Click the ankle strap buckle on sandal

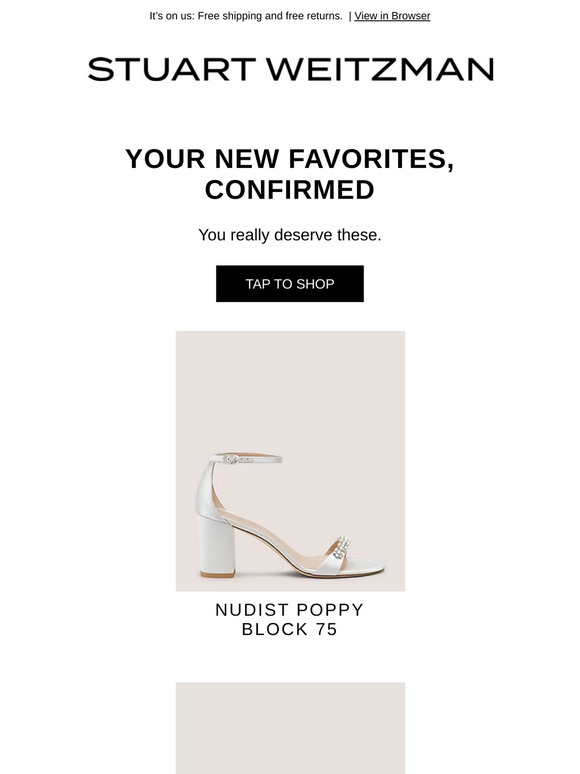(232, 459)
